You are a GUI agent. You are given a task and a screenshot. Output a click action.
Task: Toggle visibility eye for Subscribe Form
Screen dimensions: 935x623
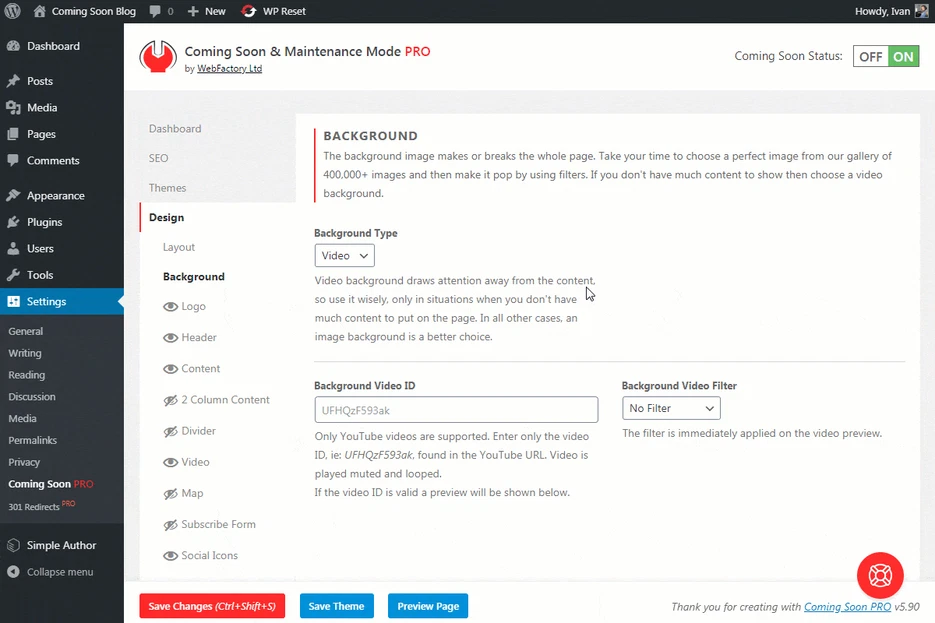click(170, 524)
